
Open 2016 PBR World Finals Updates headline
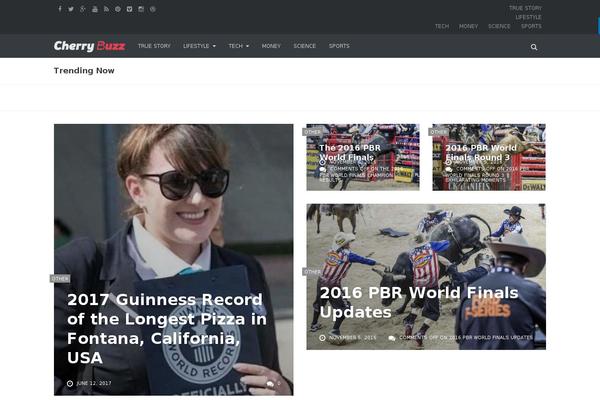point(419,302)
